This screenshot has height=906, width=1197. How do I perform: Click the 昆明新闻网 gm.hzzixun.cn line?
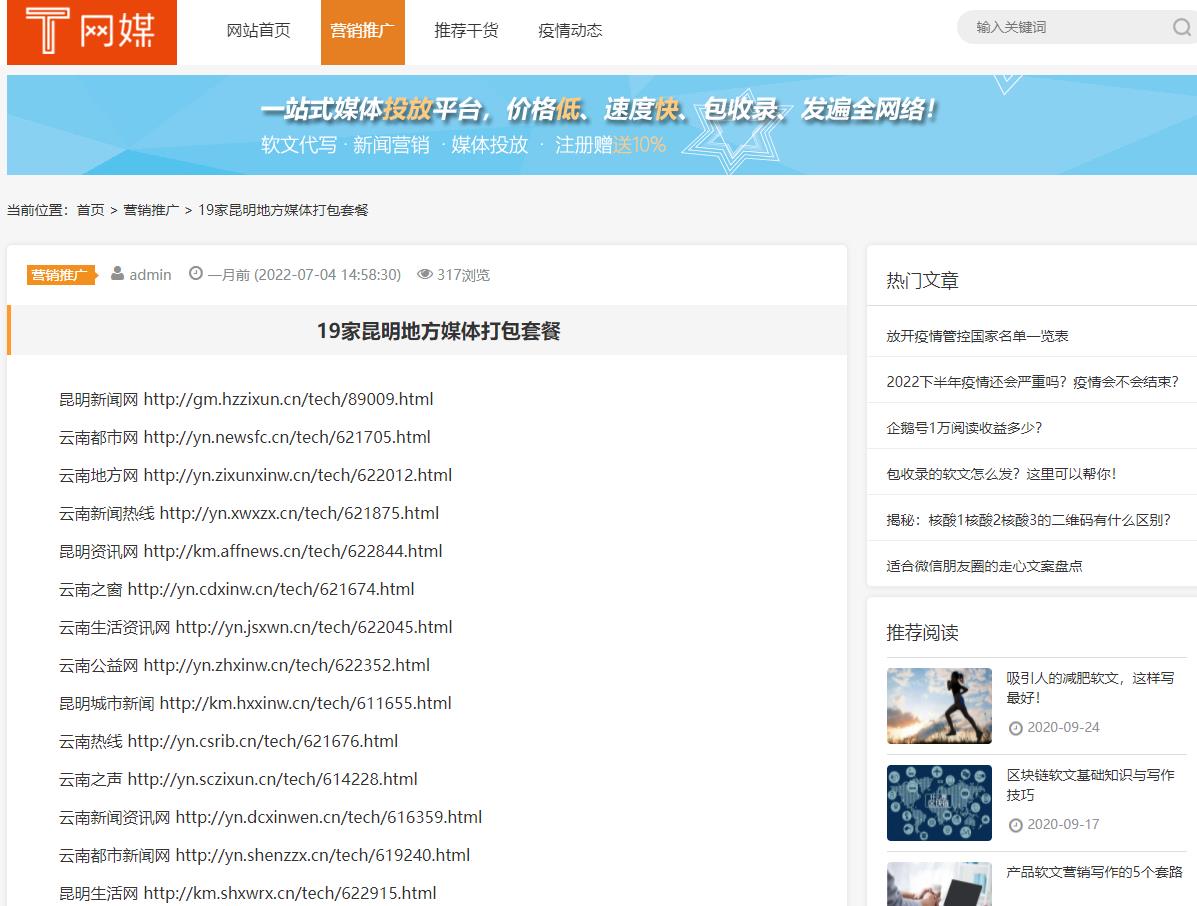click(246, 399)
